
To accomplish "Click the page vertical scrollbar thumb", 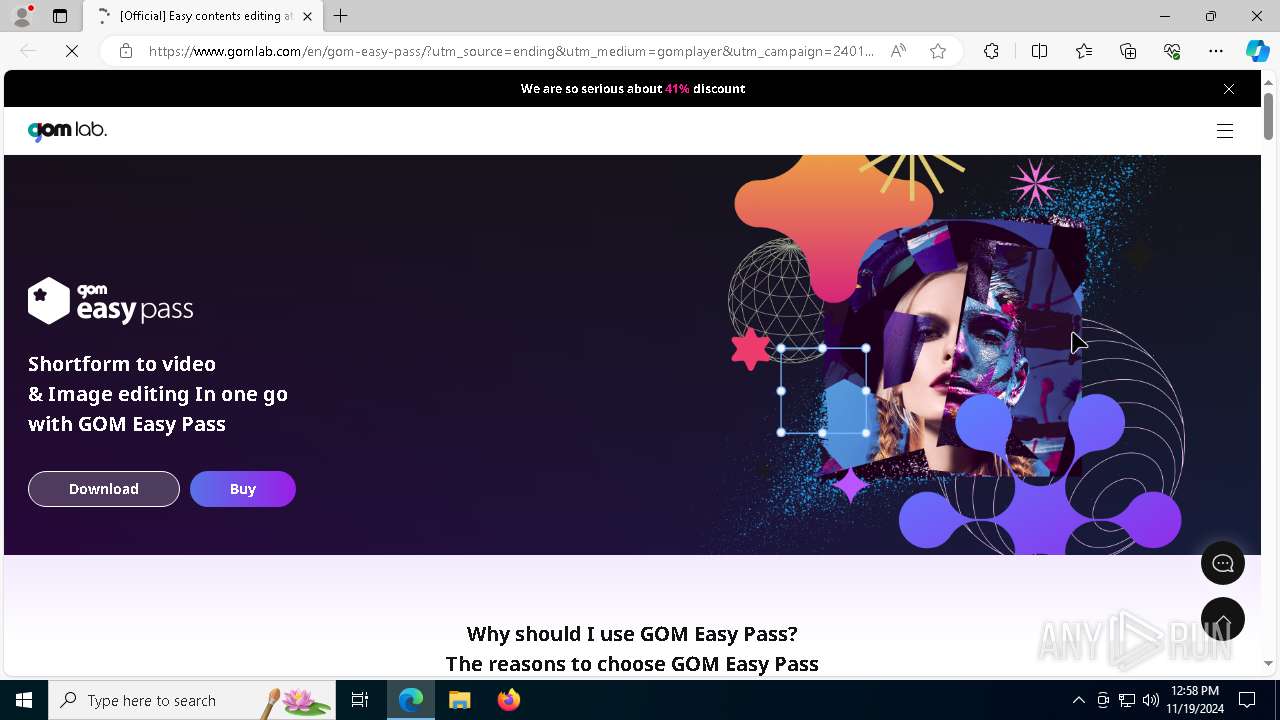I will [x=1268, y=116].
